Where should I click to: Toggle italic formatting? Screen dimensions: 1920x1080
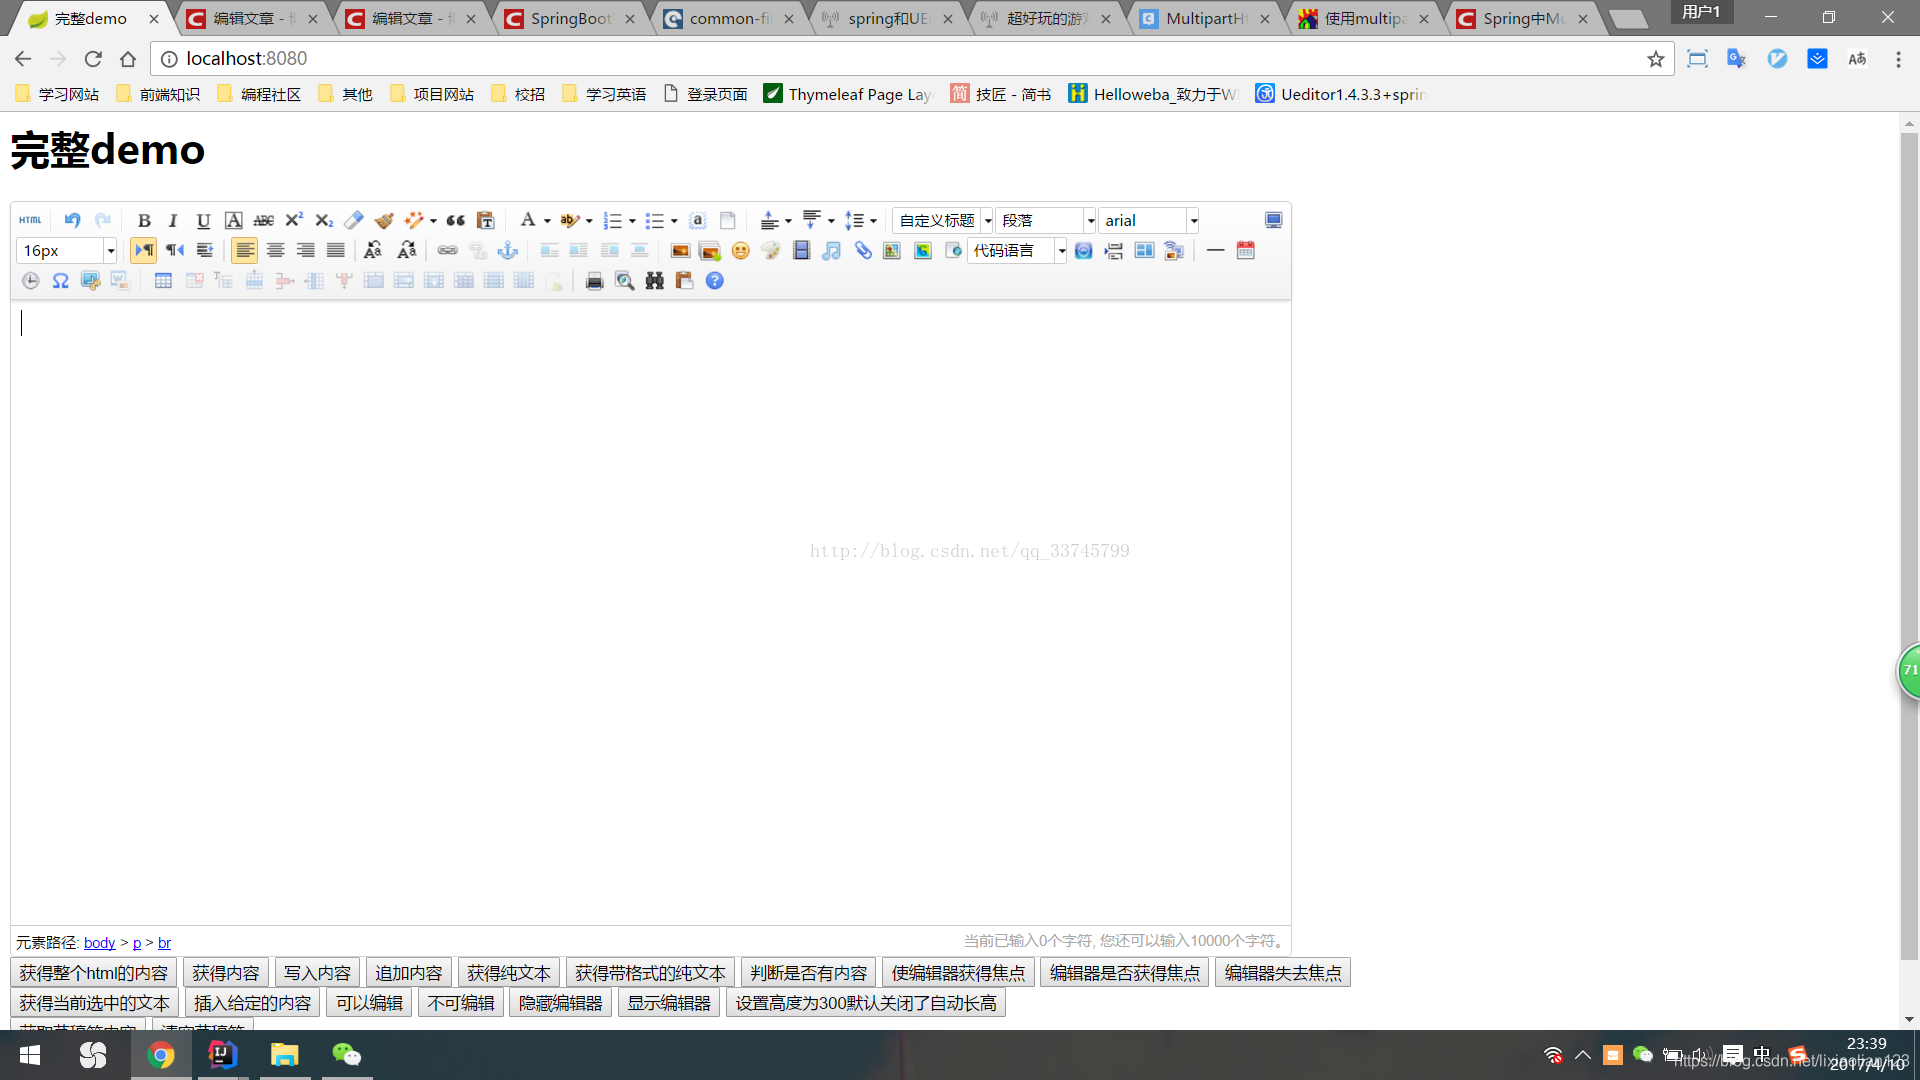173,220
